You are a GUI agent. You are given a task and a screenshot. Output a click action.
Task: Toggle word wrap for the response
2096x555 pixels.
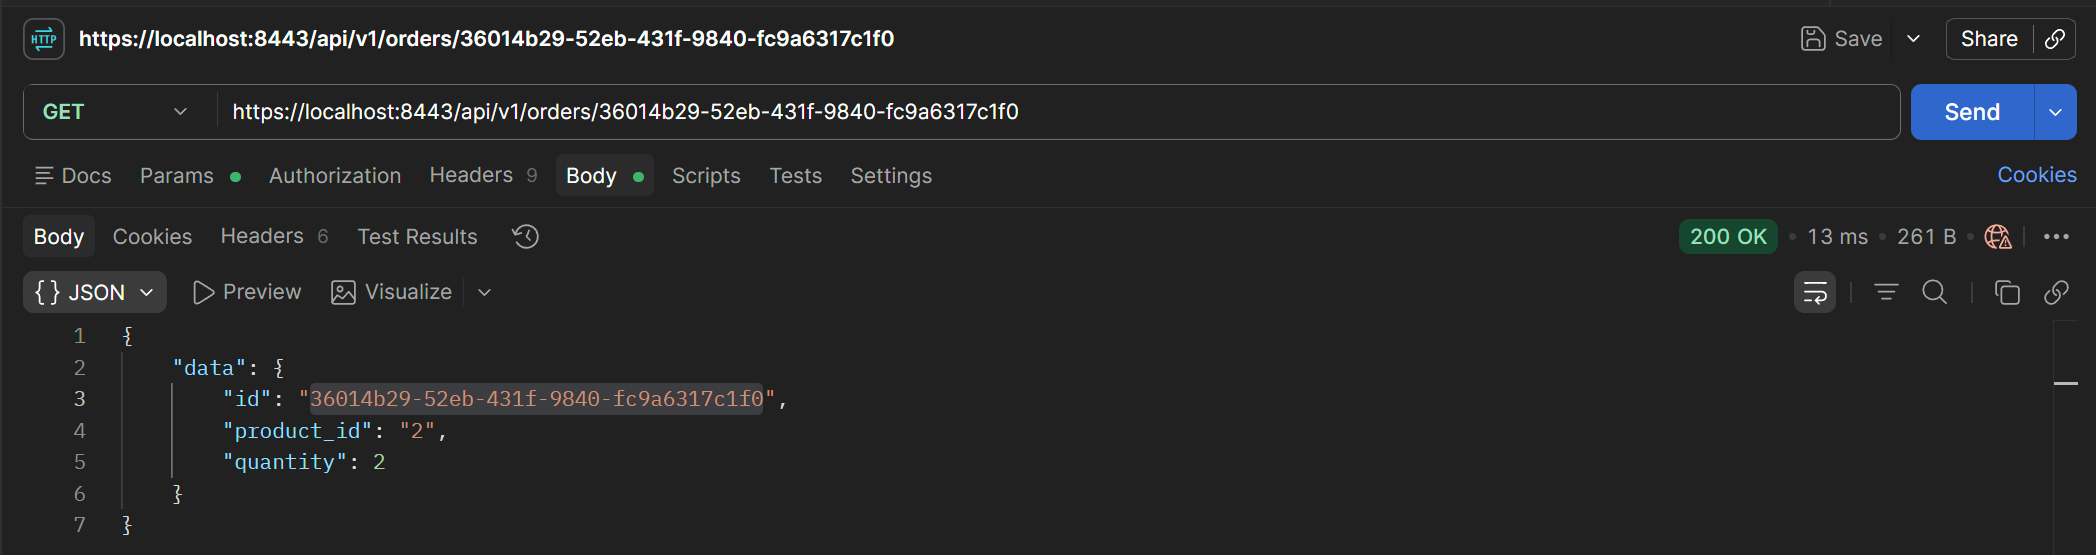(x=1815, y=292)
